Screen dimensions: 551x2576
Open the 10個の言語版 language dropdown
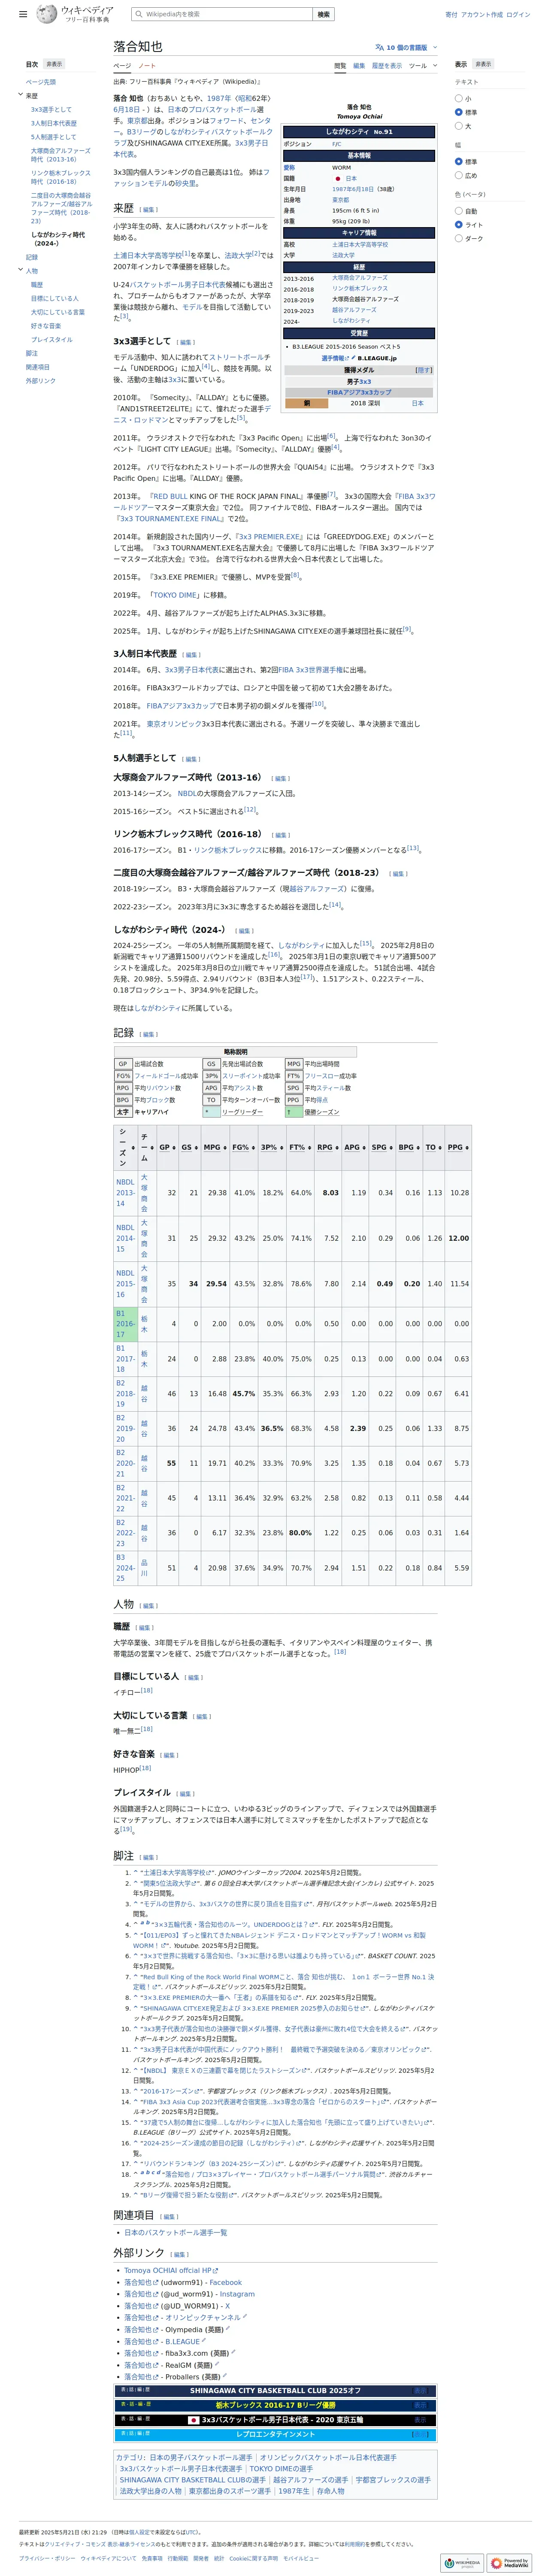tap(407, 47)
